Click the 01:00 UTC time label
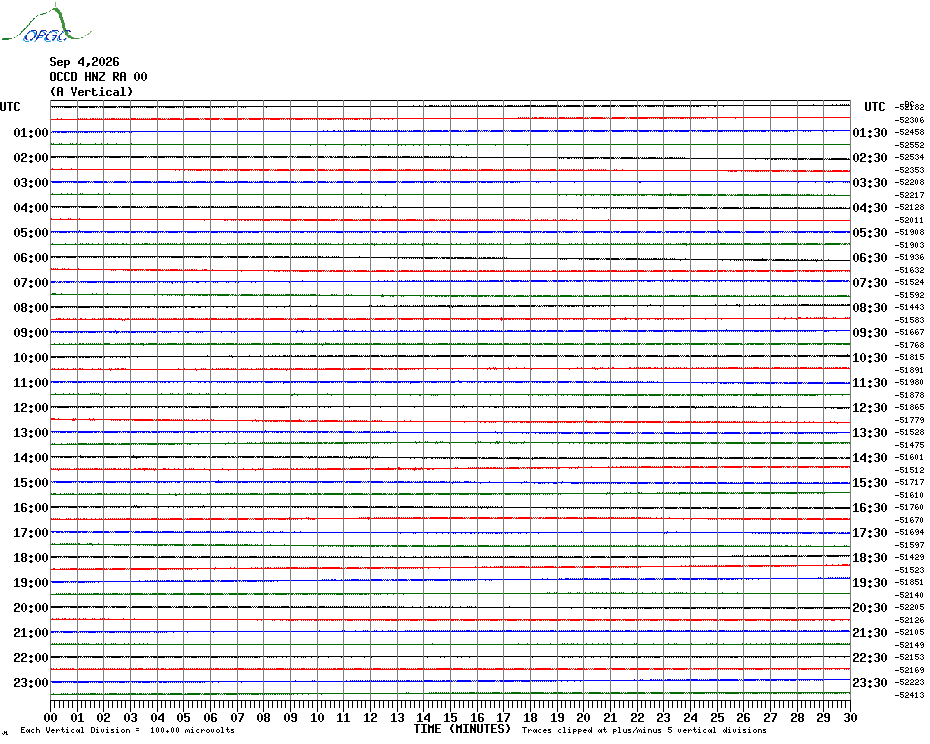Image resolution: width=930 pixels, height=744 pixels. pyautogui.click(x=31, y=133)
